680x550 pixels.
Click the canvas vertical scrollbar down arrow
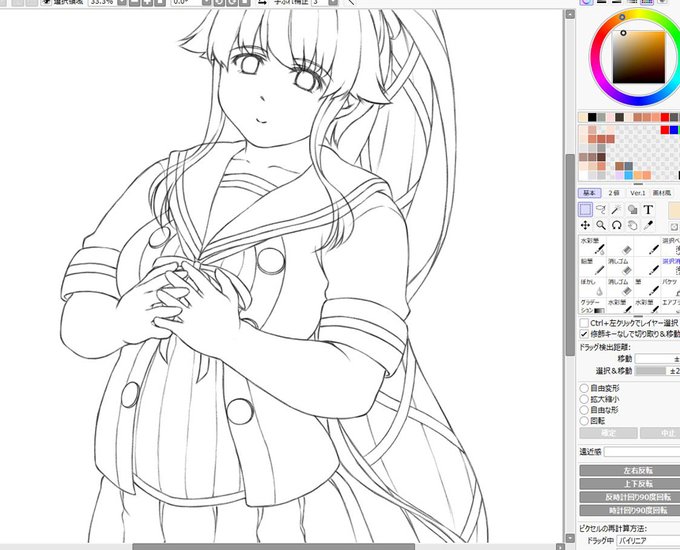point(569,538)
